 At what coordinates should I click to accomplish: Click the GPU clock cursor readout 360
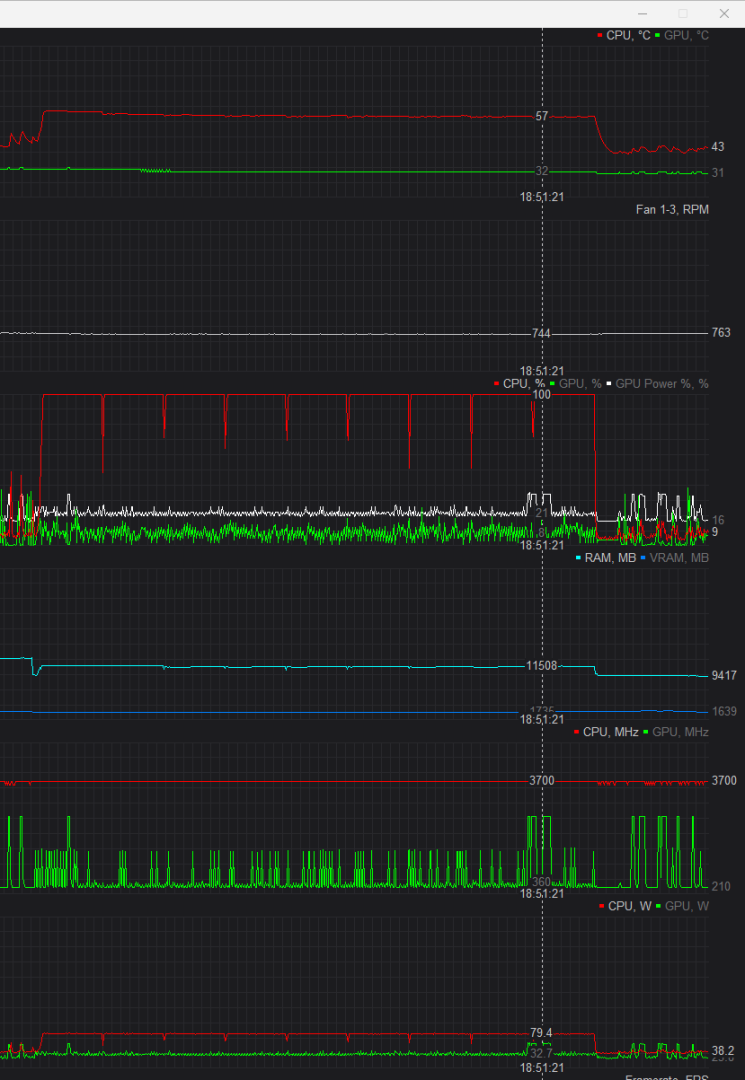tap(541, 882)
